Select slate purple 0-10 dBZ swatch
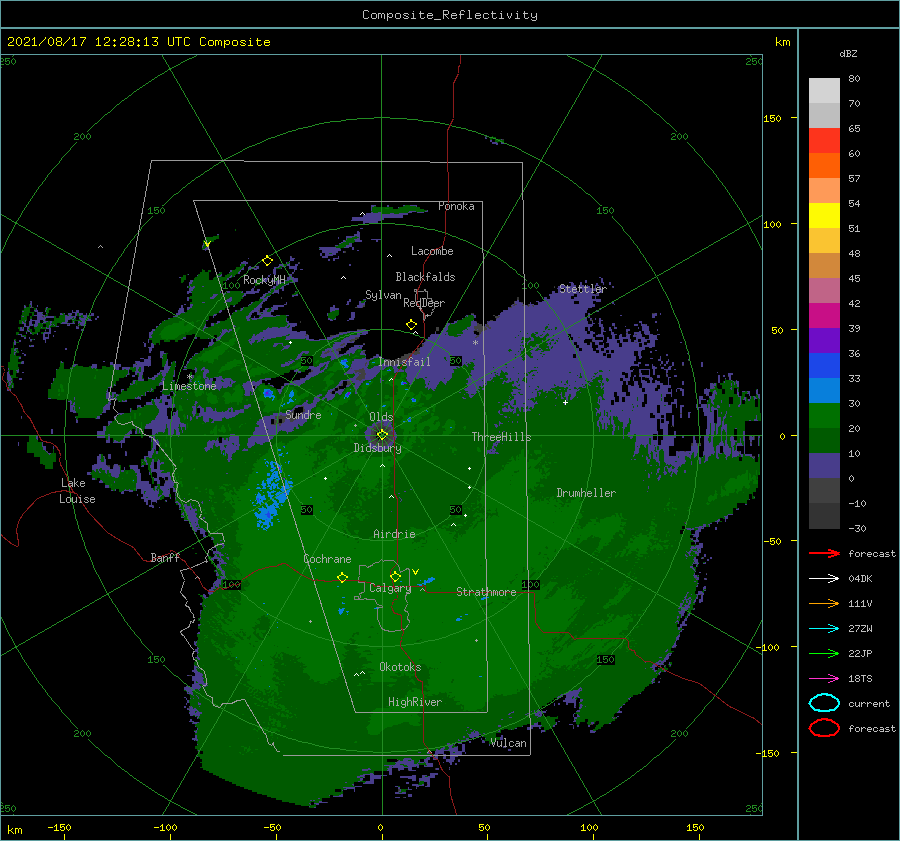Viewport: 900px width, 841px height. coord(824,465)
